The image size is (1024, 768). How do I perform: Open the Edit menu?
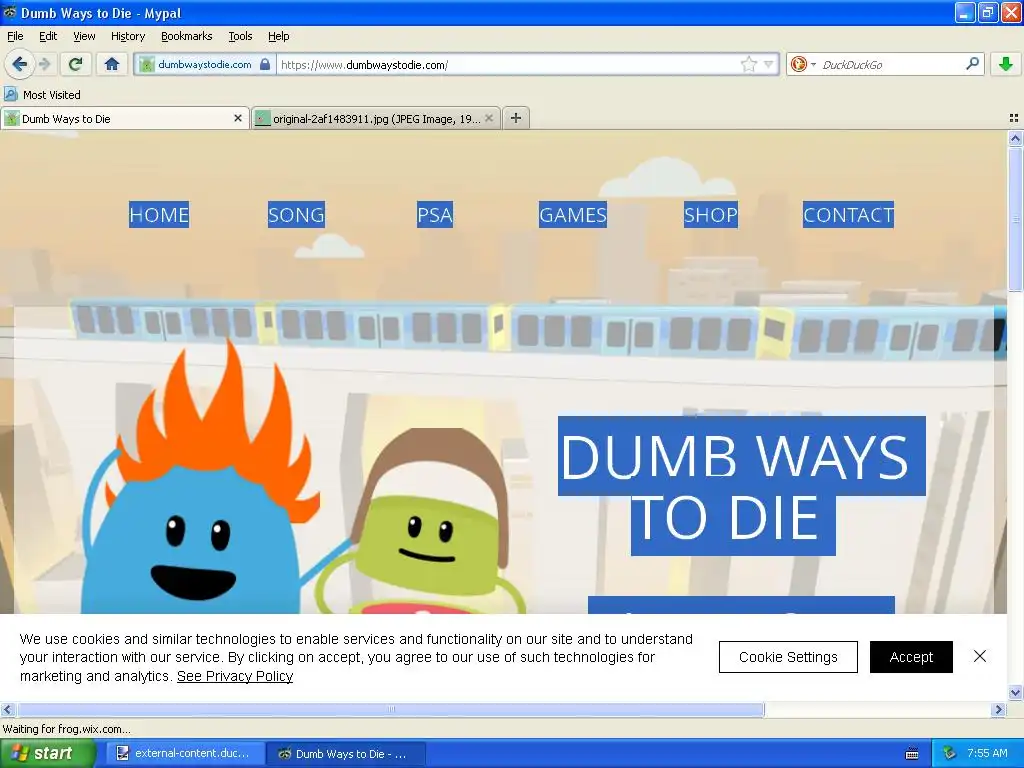pyautogui.click(x=48, y=36)
